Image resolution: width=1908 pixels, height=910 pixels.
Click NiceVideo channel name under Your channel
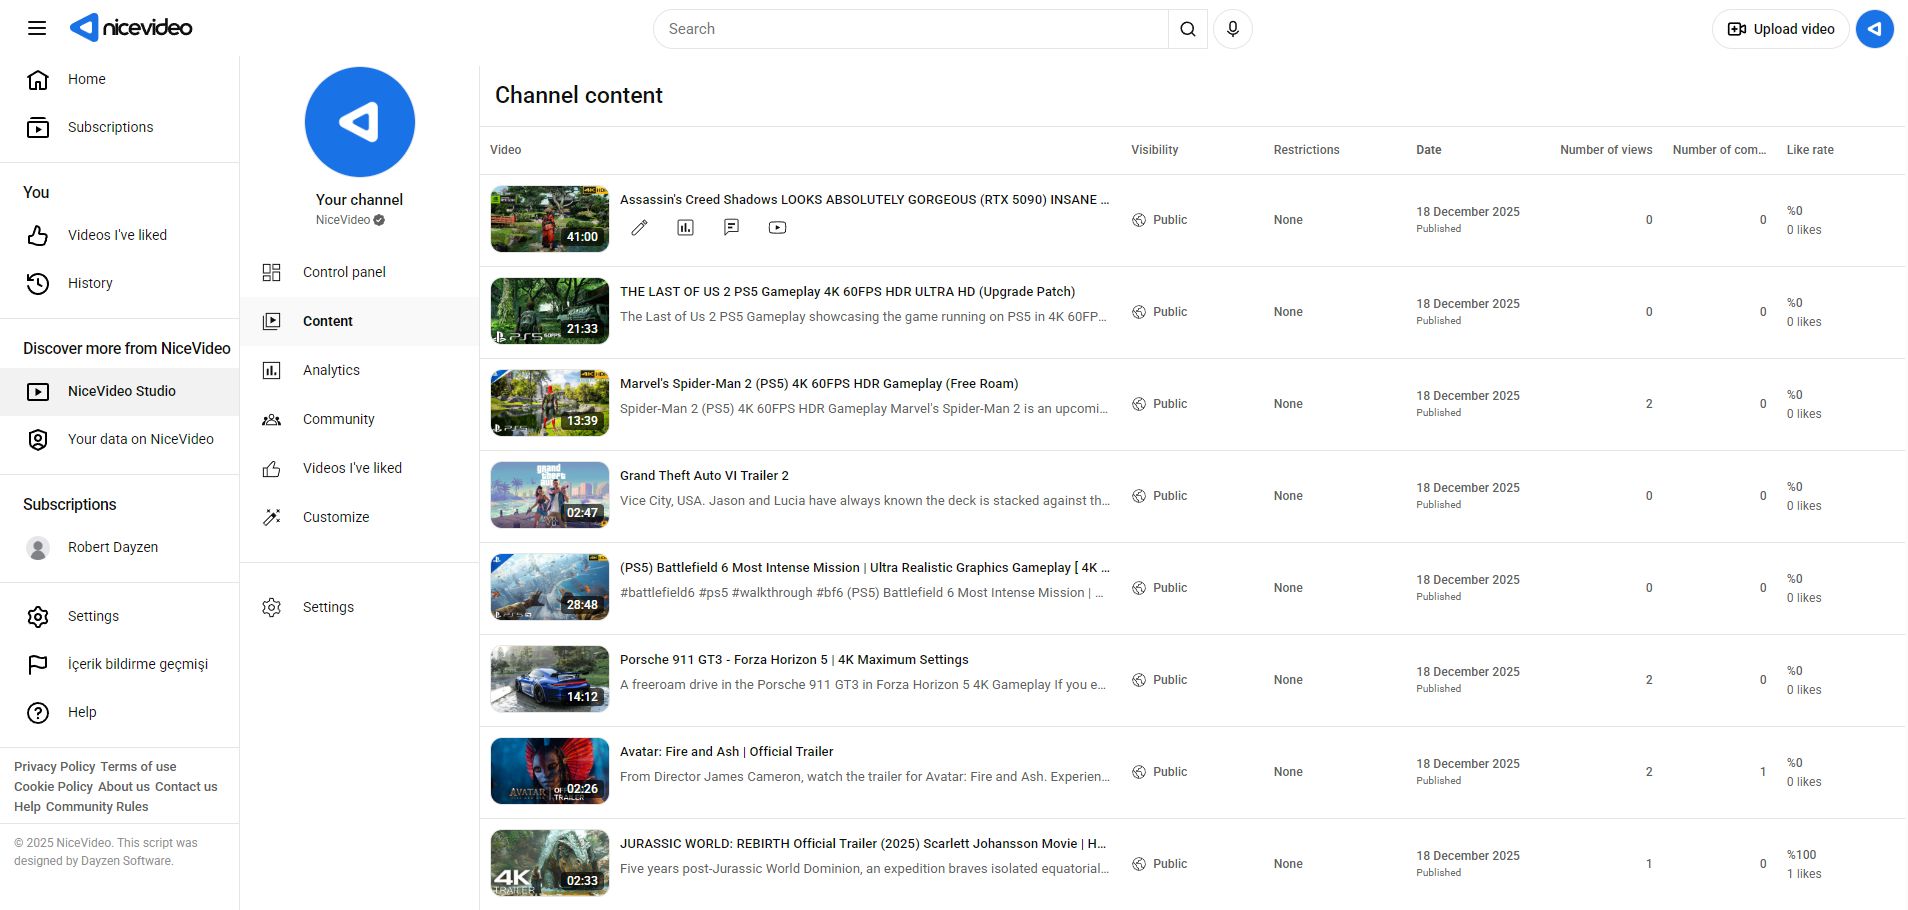(343, 220)
